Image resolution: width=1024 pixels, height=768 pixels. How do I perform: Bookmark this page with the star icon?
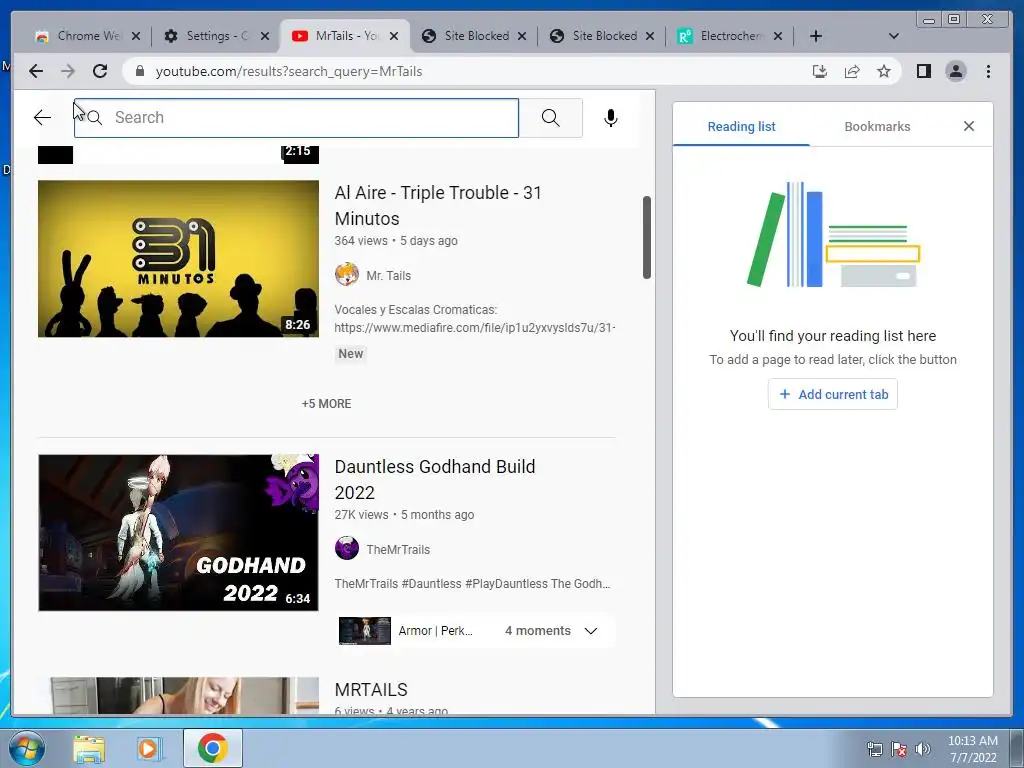click(884, 71)
